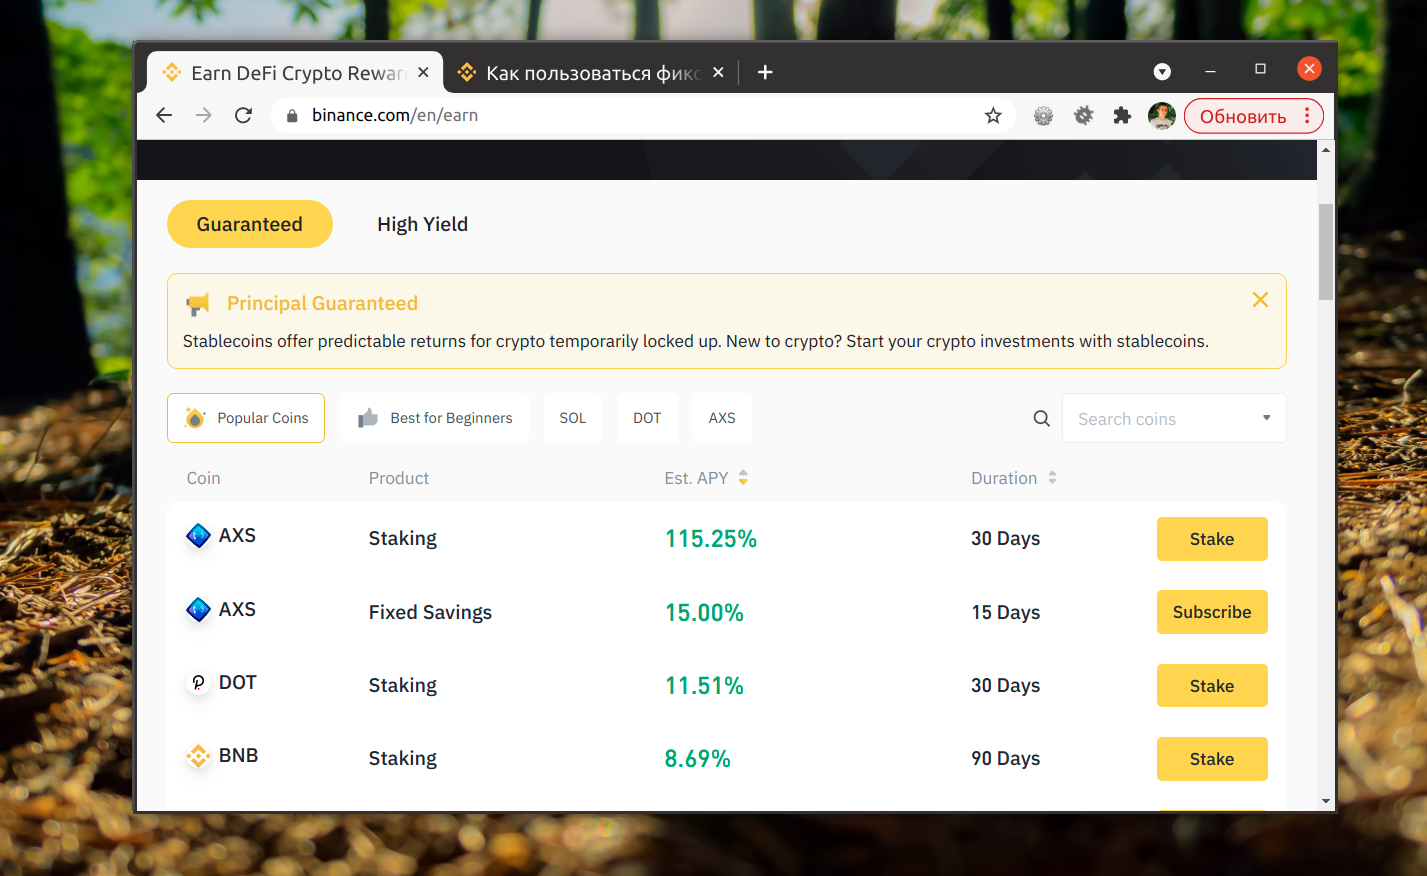The image size is (1427, 876).
Task: Click the 8.69% APY value
Action: click(x=698, y=759)
